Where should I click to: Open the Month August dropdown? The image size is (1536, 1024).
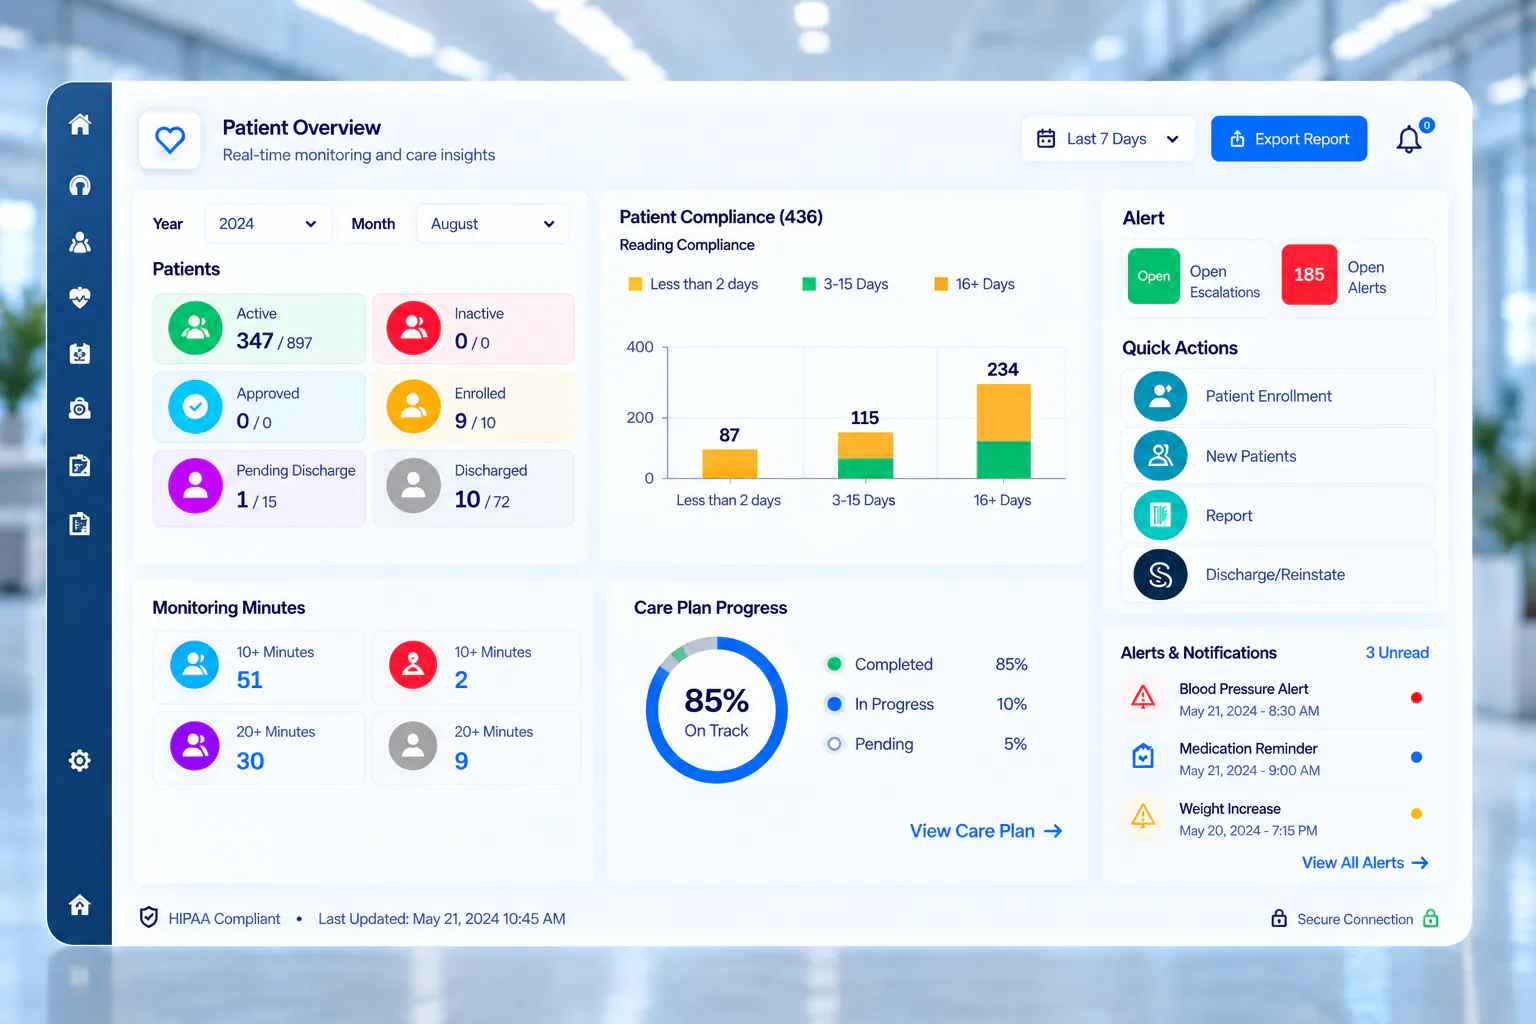[x=493, y=224]
